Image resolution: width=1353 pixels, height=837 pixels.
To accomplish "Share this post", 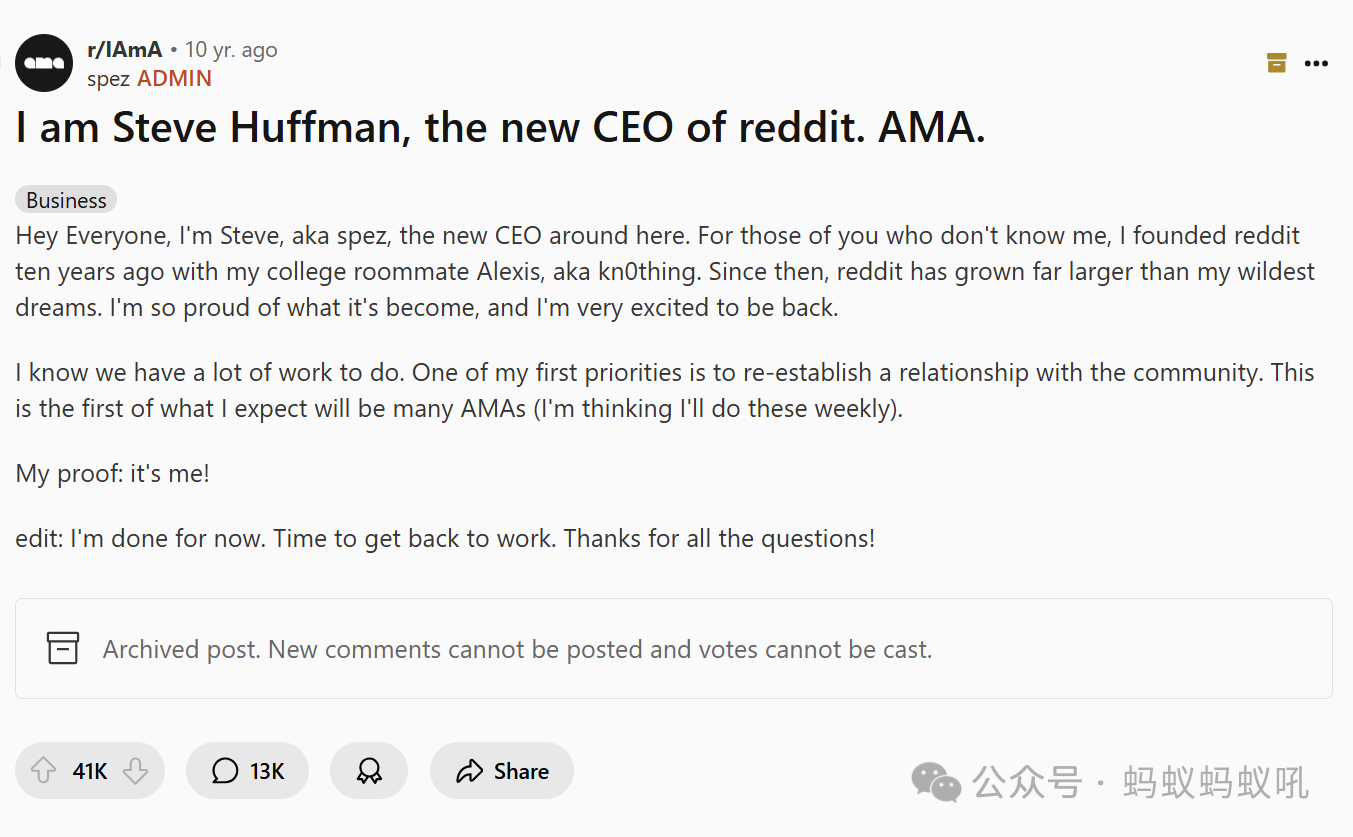I will [502, 771].
